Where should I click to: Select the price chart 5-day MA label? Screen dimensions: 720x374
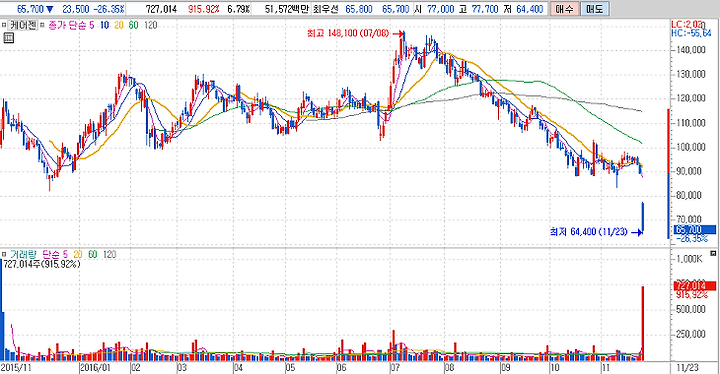coord(91,25)
